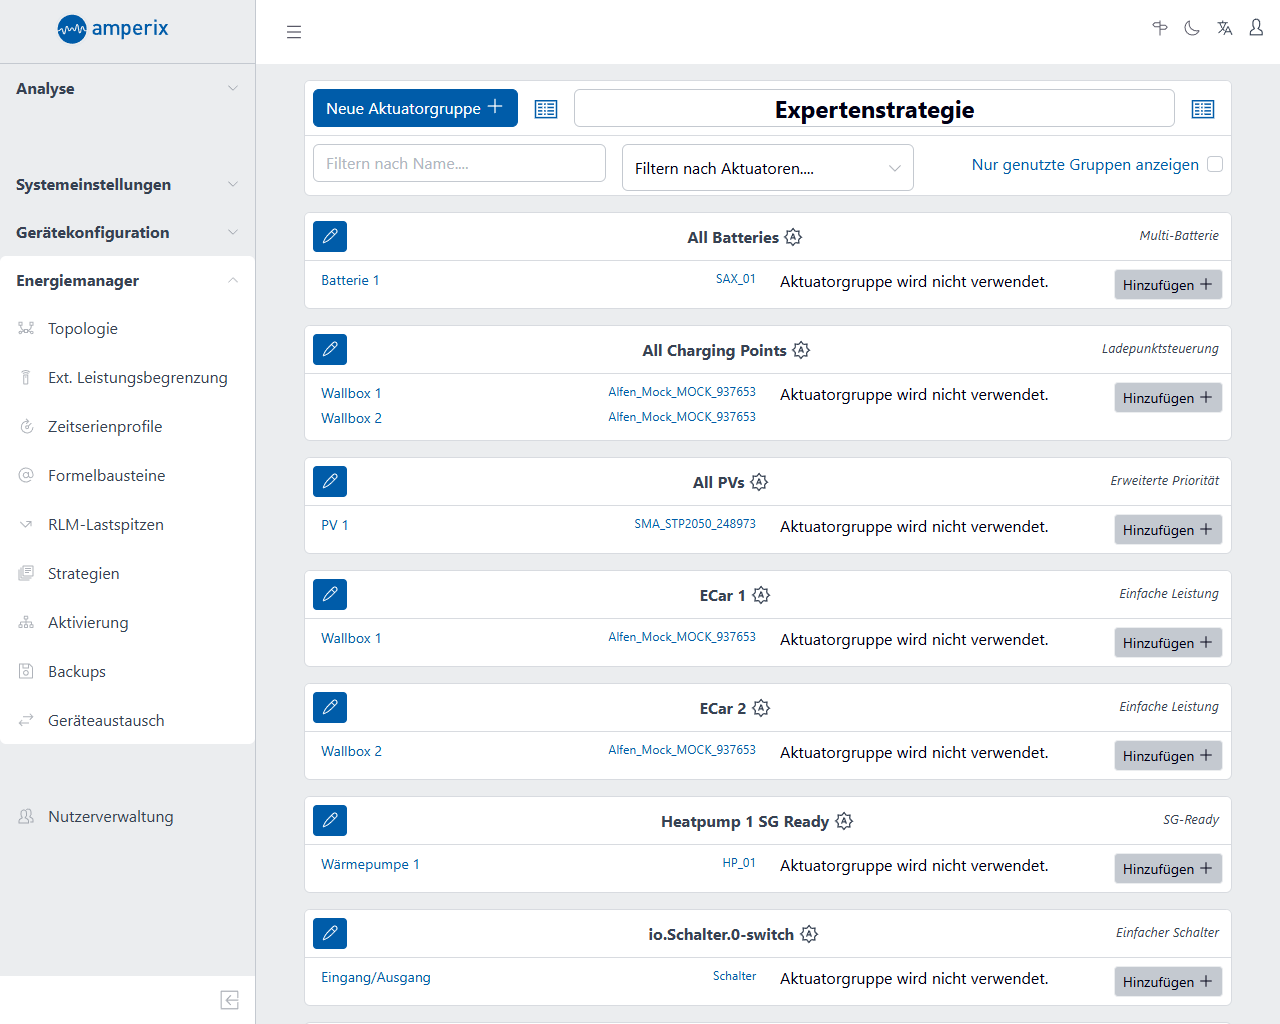Toggle dark mode moon icon
This screenshot has width=1280, height=1024.
(1192, 28)
